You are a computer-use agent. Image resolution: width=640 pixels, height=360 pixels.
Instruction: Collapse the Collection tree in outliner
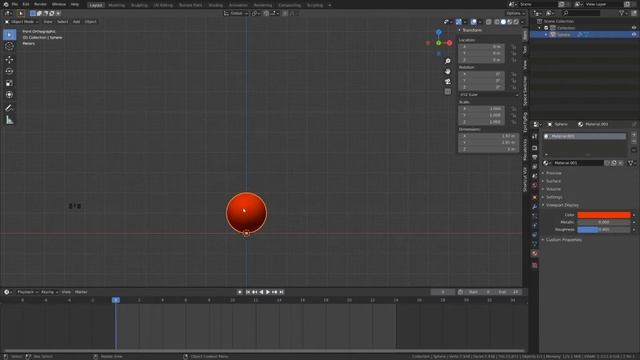pos(540,28)
